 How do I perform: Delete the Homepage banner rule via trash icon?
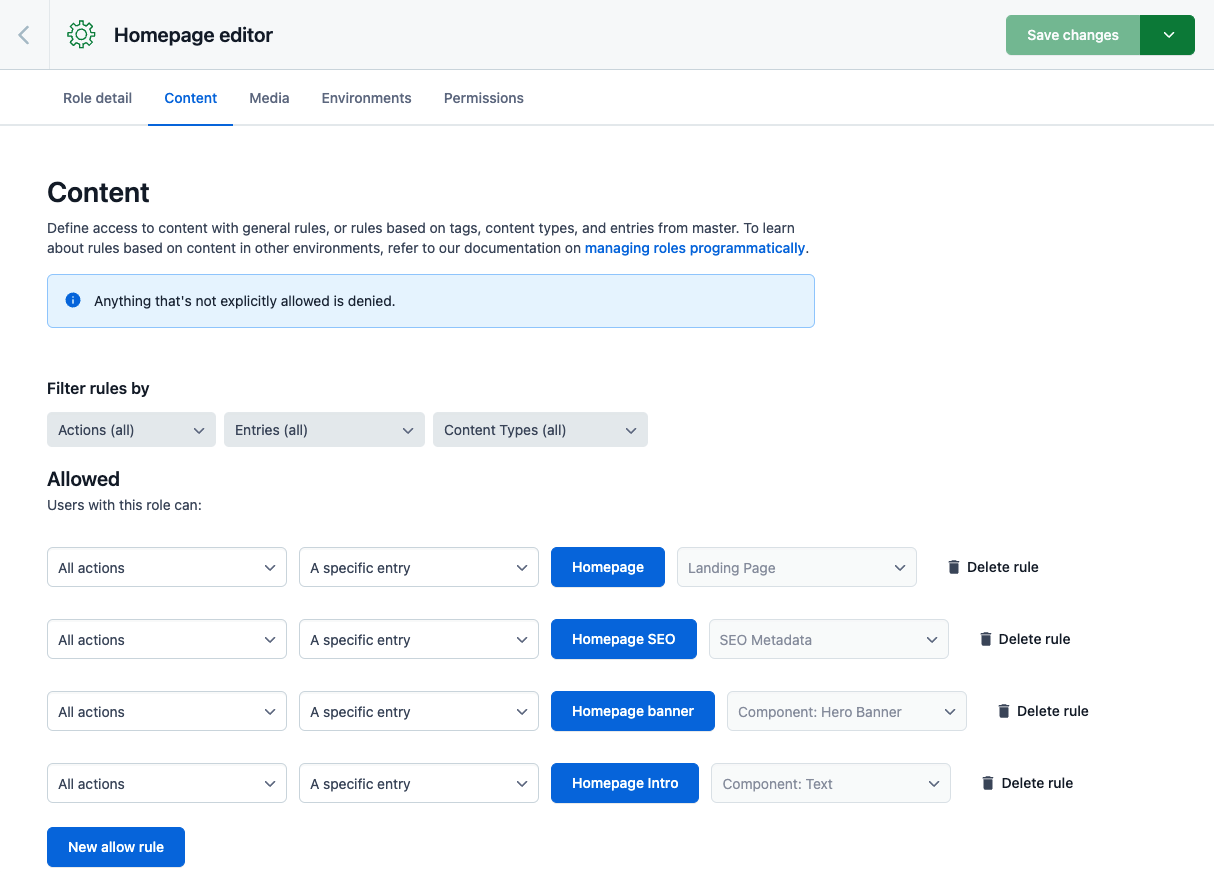pos(1003,710)
